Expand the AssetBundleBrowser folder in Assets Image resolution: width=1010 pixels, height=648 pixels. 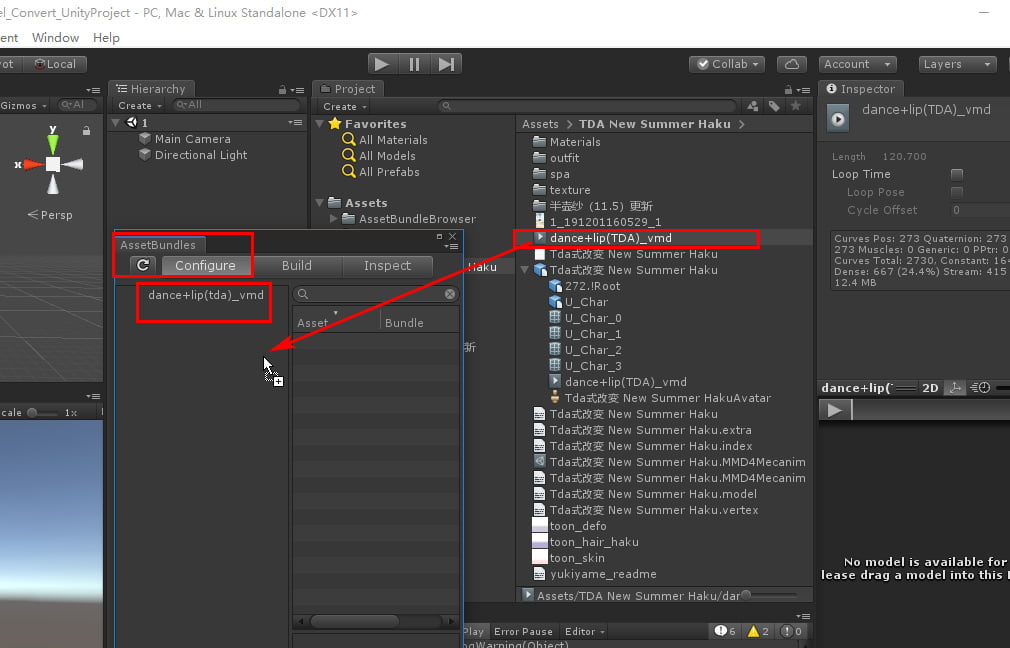tap(334, 219)
